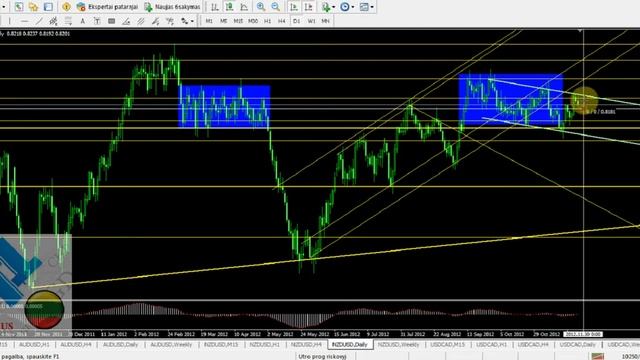Image resolution: width=640 pixels, height=360 pixels.
Task: Toggle Ekspertai patarėjai auto-trading
Action: point(107,7)
